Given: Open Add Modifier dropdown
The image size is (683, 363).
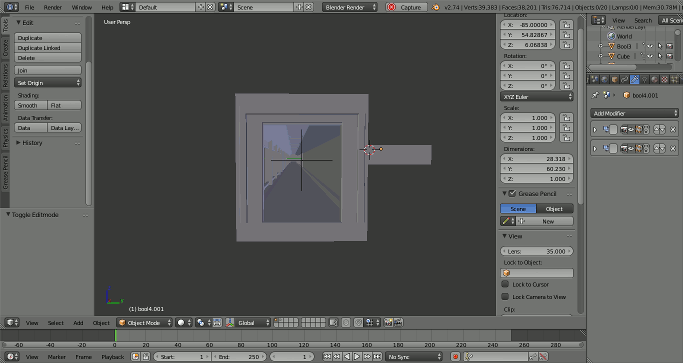Looking at the screenshot, I should click(x=634, y=113).
